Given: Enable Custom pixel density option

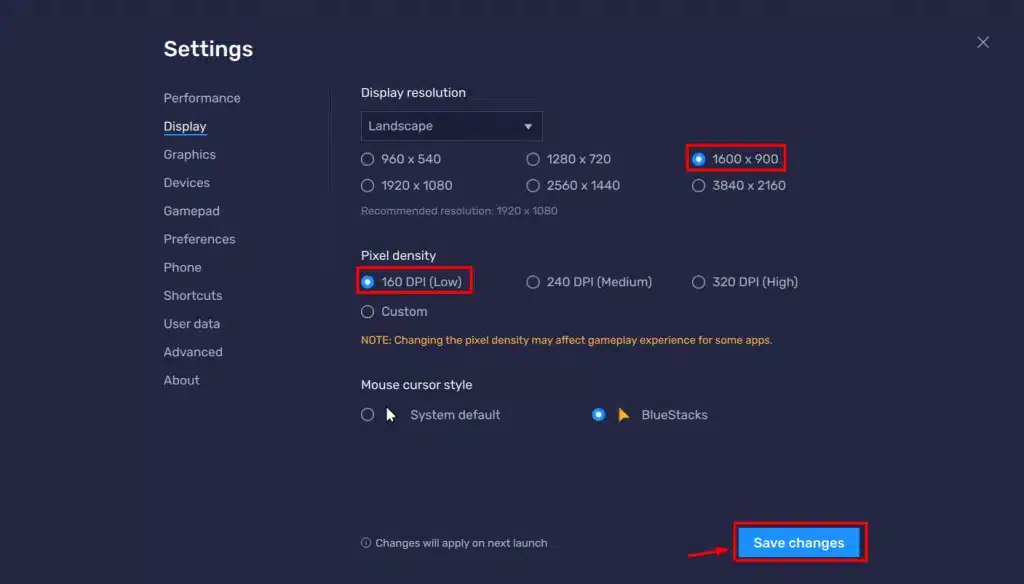Looking at the screenshot, I should click(394, 312).
